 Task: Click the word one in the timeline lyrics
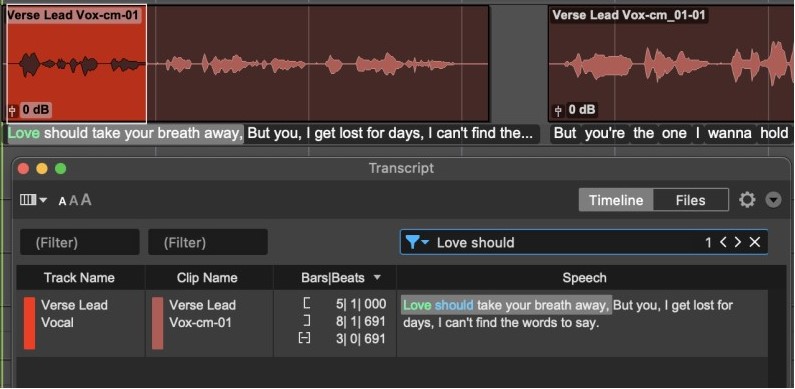pyautogui.click(x=674, y=134)
